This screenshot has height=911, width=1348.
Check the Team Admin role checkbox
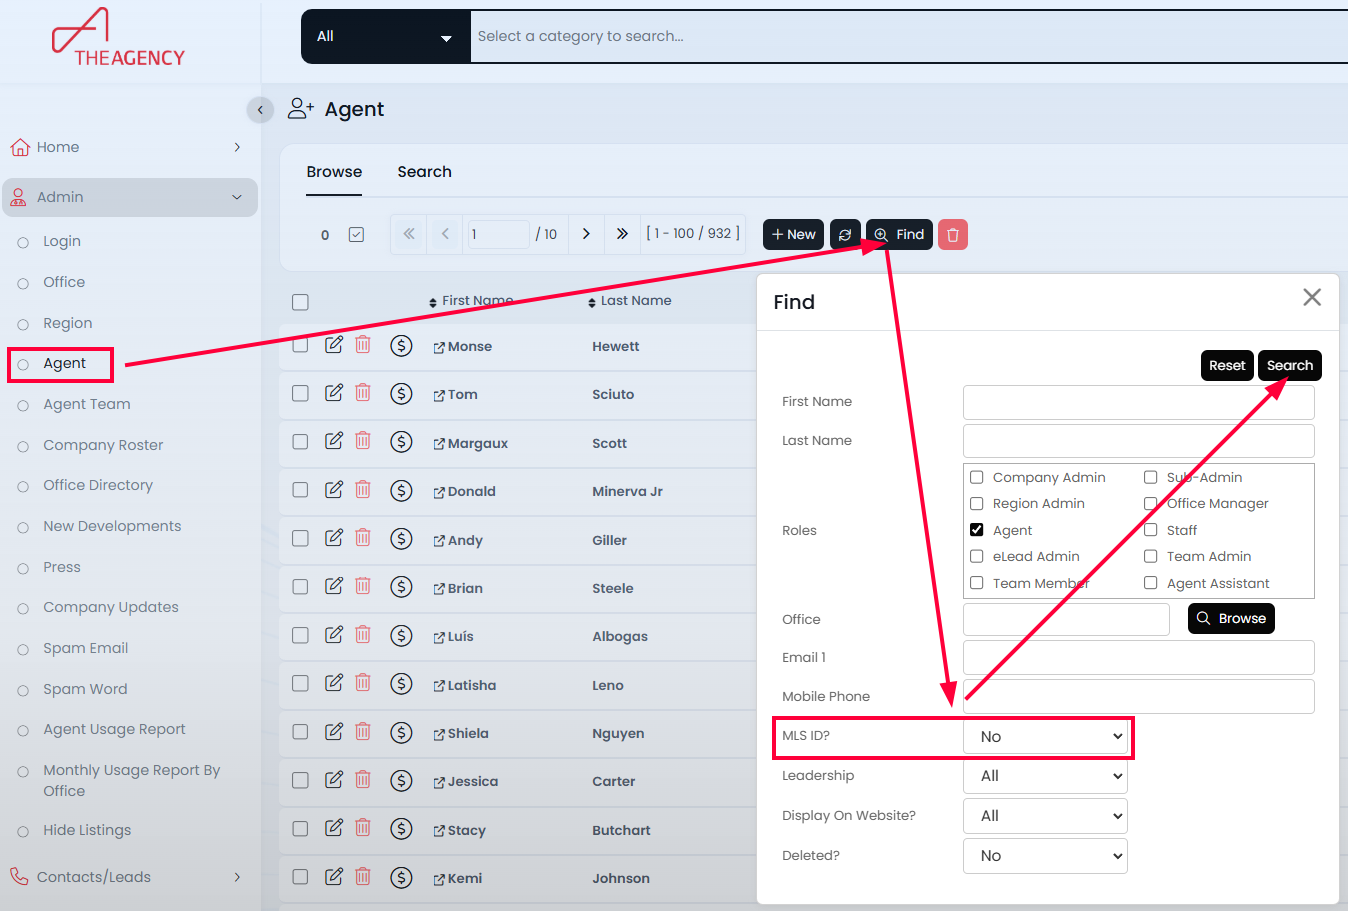(1151, 556)
